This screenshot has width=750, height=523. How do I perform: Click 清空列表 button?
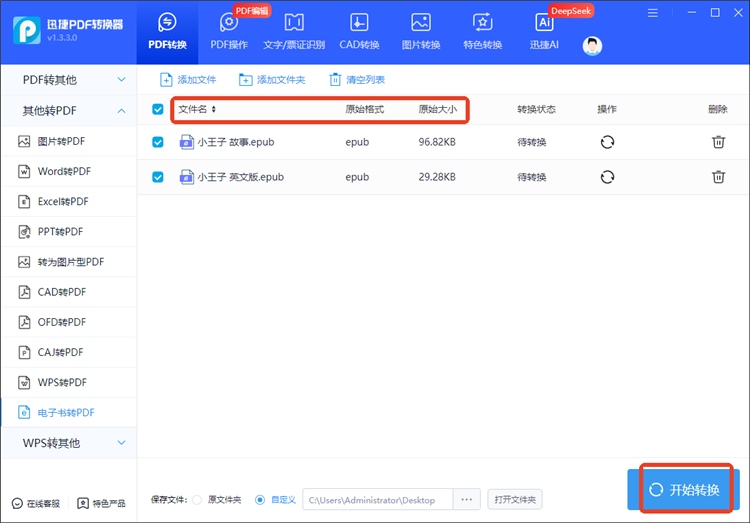pyautogui.click(x=357, y=79)
